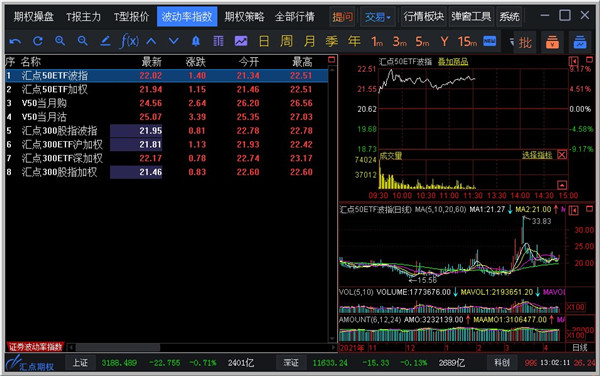Open the 期权策略 tab
Viewport: 600px width, 376px height.
(x=244, y=17)
